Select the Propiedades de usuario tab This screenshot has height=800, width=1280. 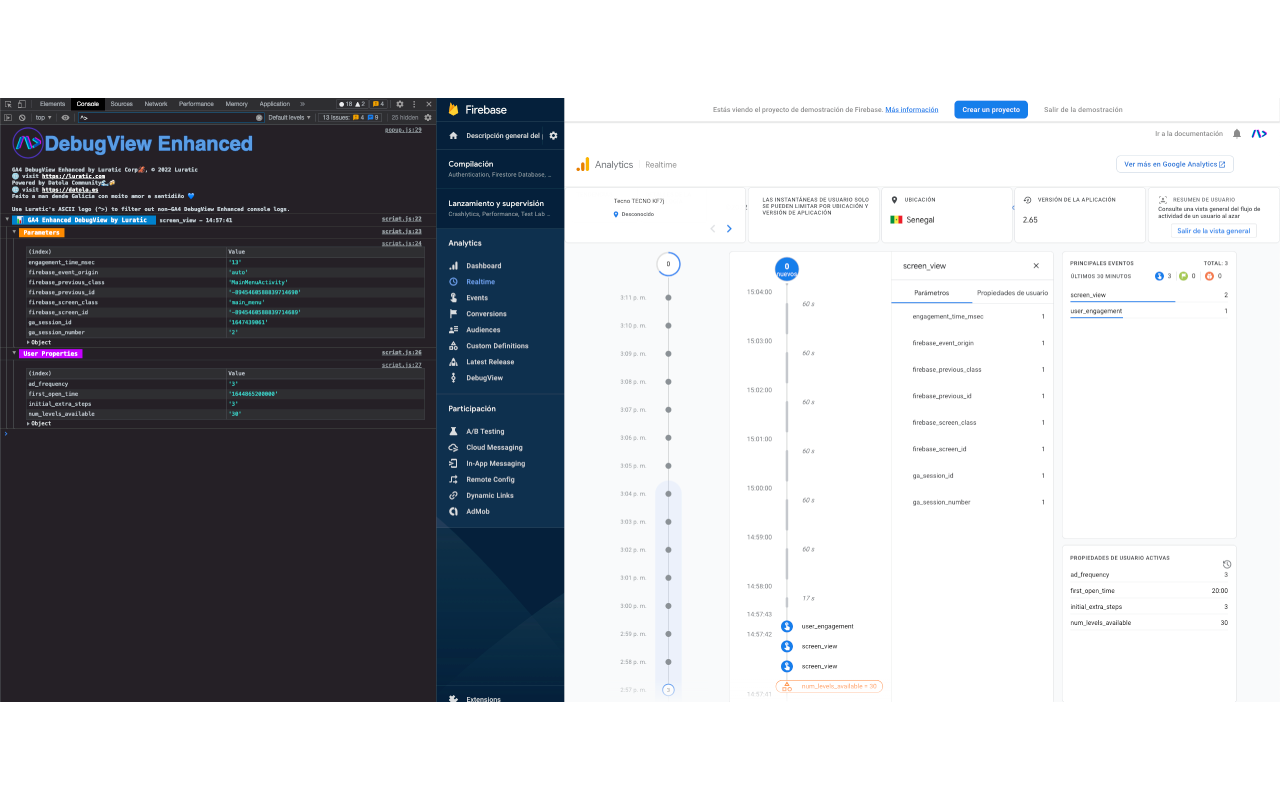pyautogui.click(x=1012, y=293)
